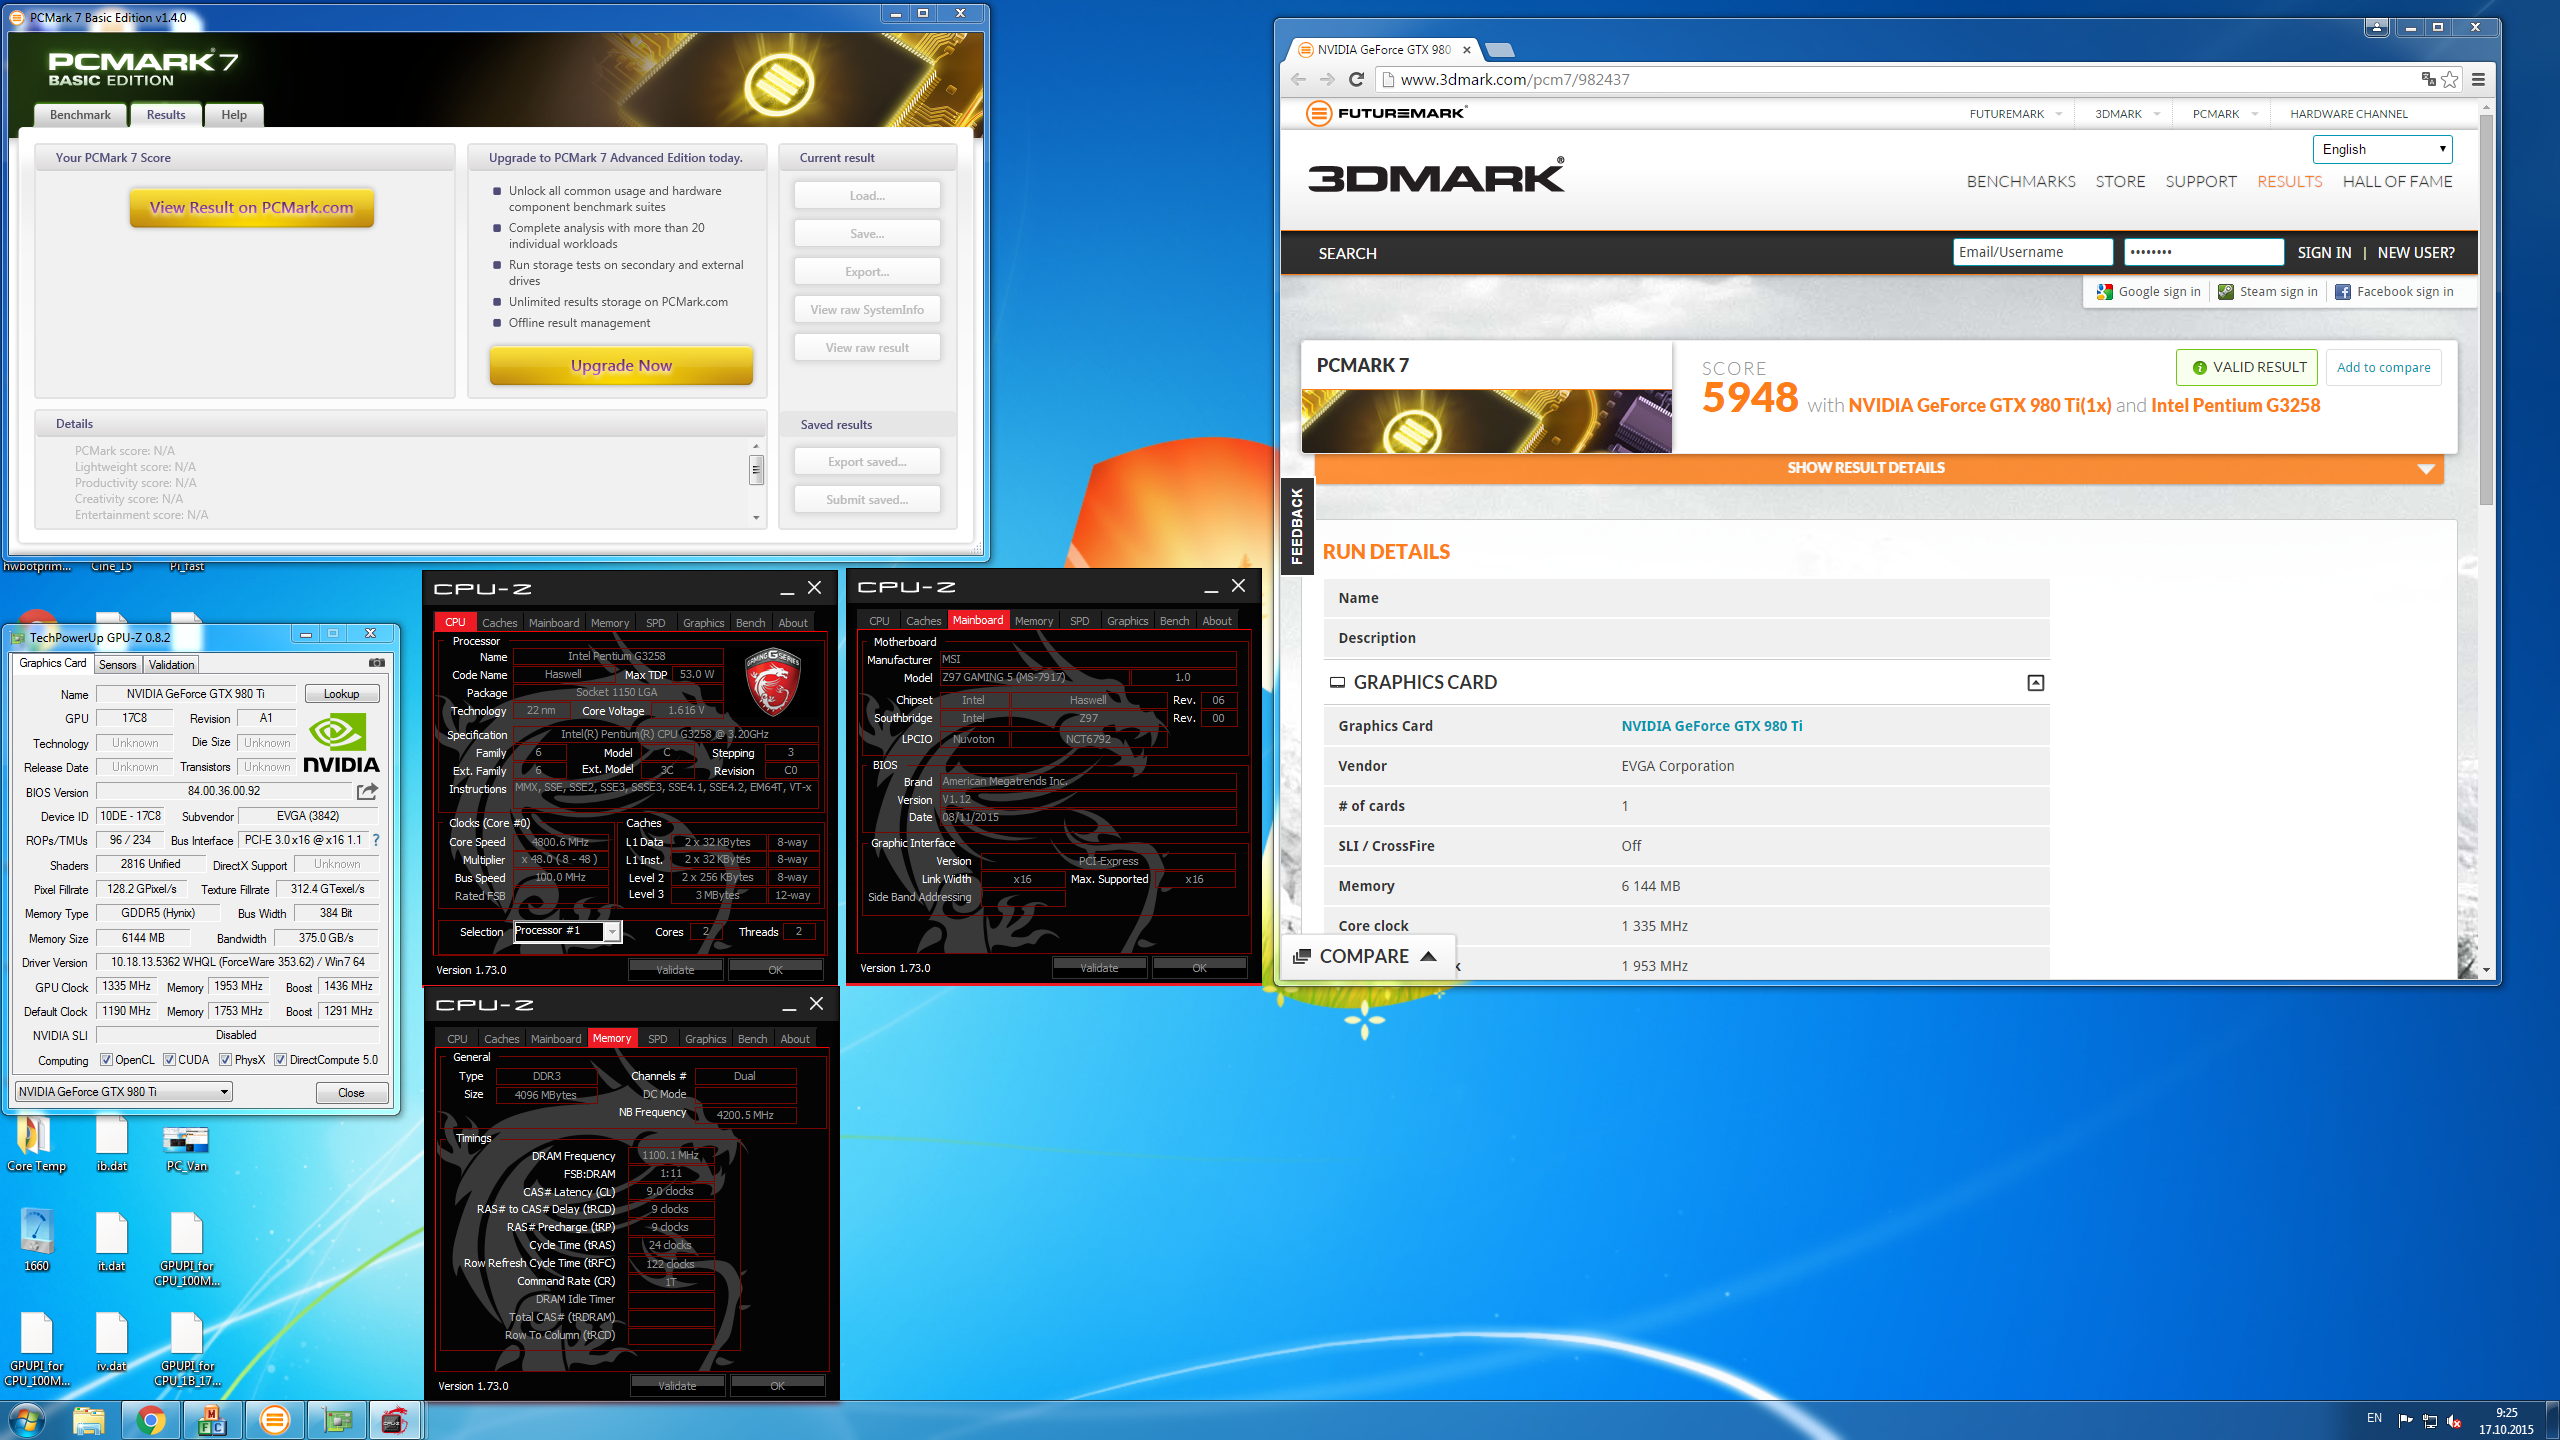Click the Email/Username input field
The height and width of the screenshot is (1440, 2560).
pos(2032,252)
